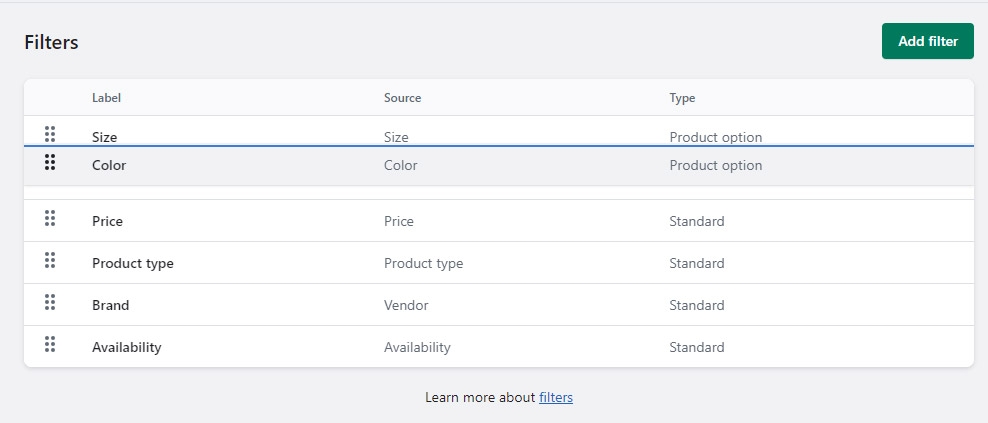Click the drag handle beside Color
The width and height of the screenshot is (988, 423).
[x=50, y=162]
